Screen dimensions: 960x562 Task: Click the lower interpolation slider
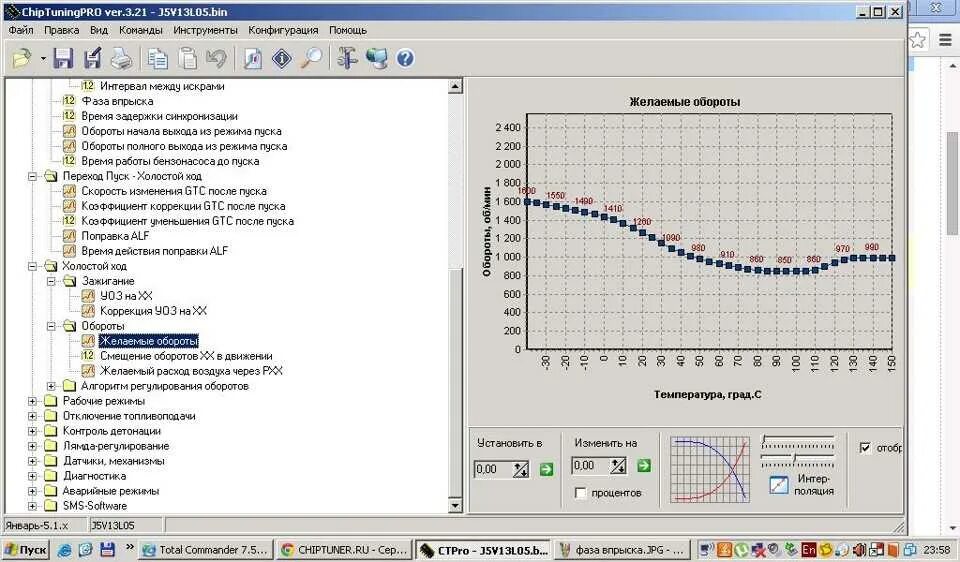click(x=797, y=459)
